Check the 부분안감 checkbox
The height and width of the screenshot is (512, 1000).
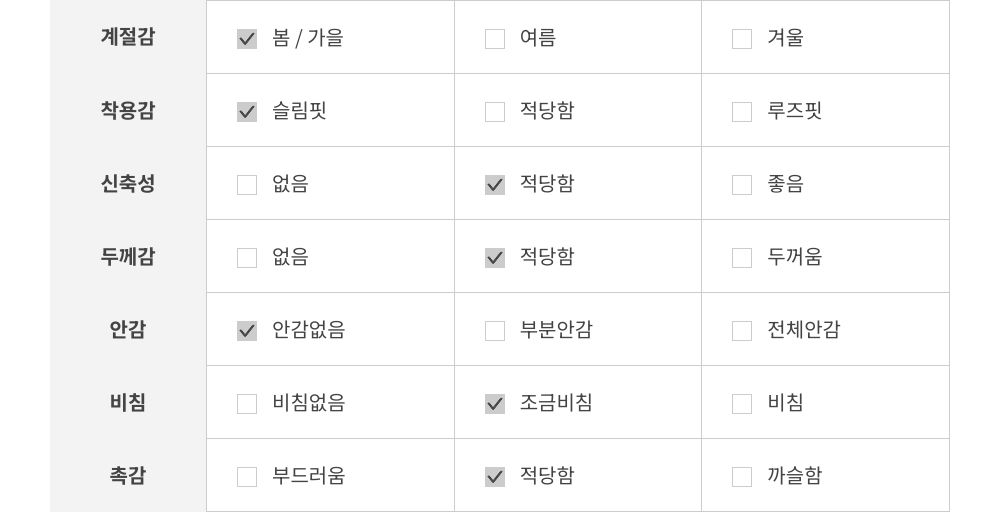point(495,331)
